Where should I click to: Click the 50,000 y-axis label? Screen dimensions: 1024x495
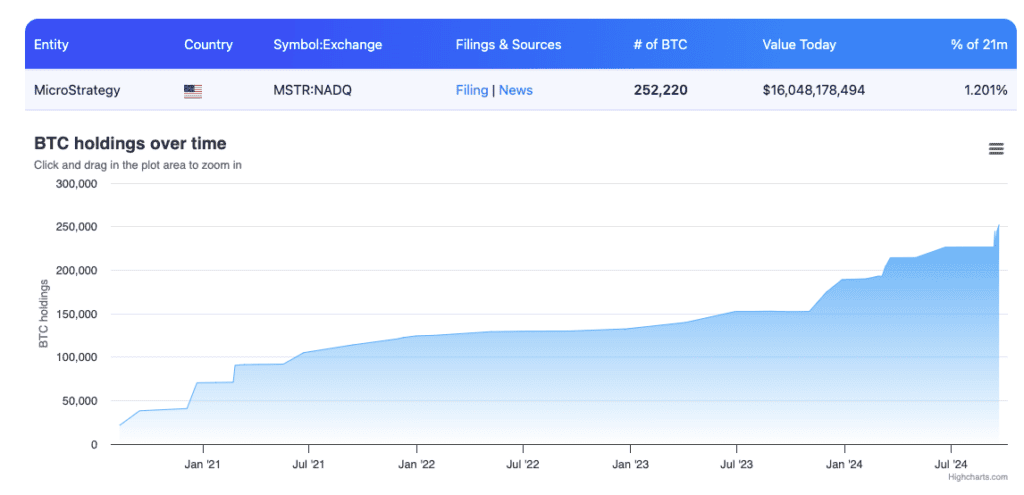click(79, 401)
